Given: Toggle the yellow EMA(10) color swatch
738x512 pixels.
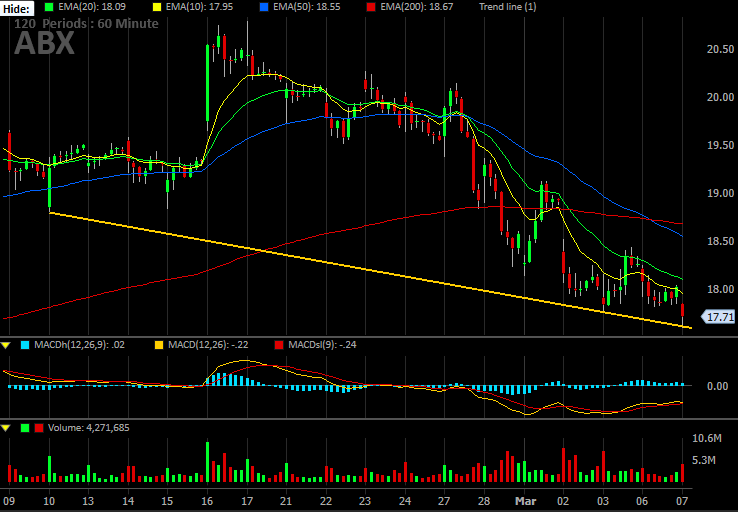Looking at the screenshot, I should click(x=155, y=7).
